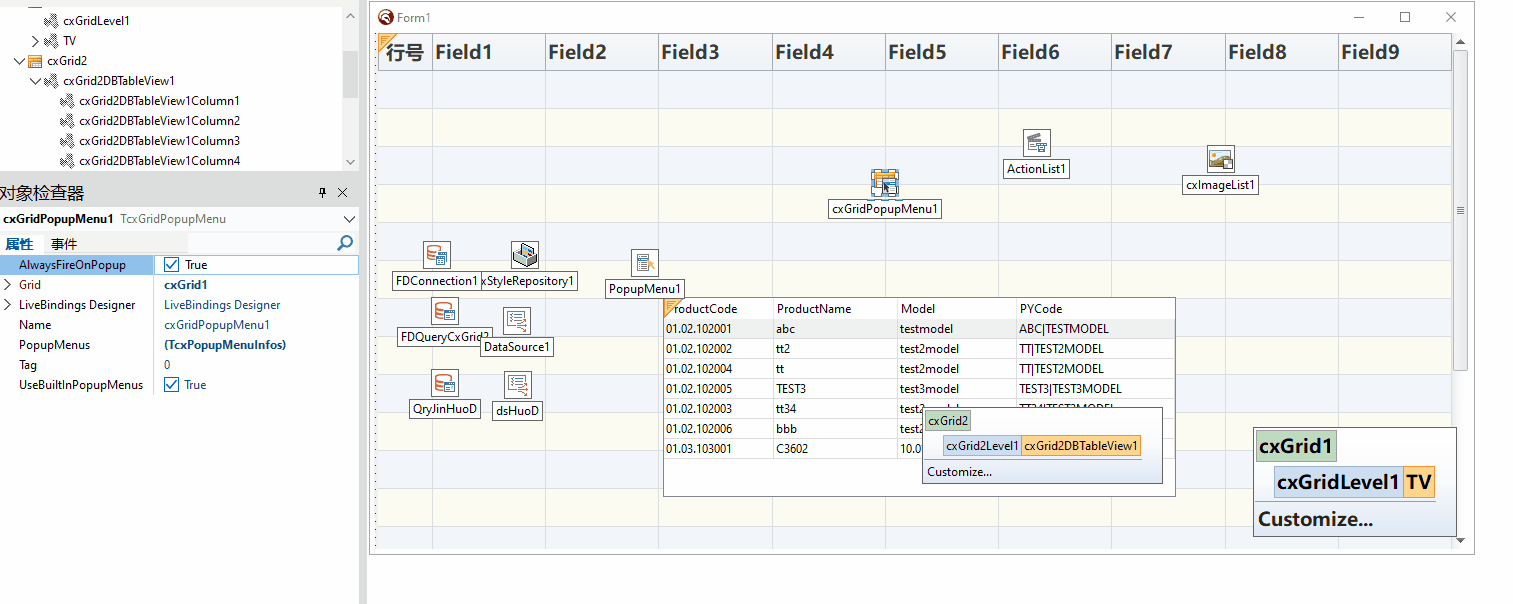
Task: Click the cxStyleRepository1 component icon
Action: coord(524,255)
